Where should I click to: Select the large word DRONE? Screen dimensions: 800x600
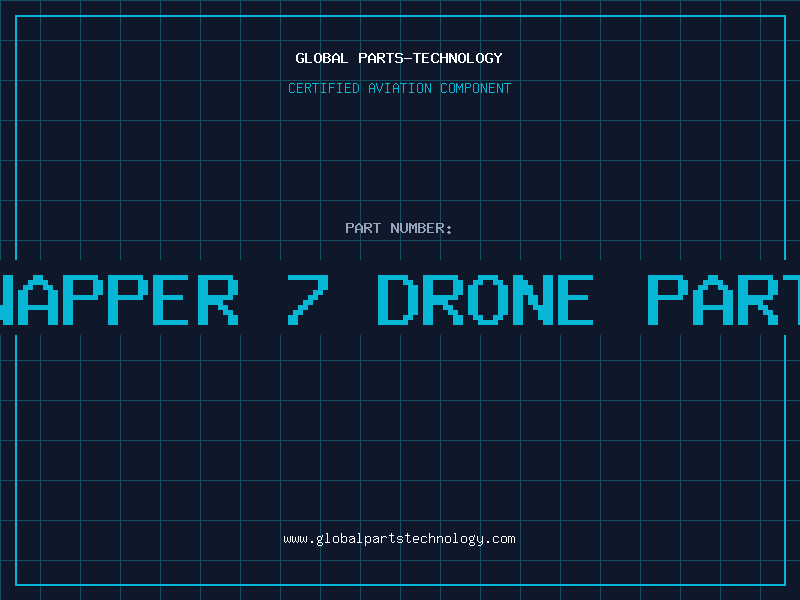pyautogui.click(x=485, y=300)
